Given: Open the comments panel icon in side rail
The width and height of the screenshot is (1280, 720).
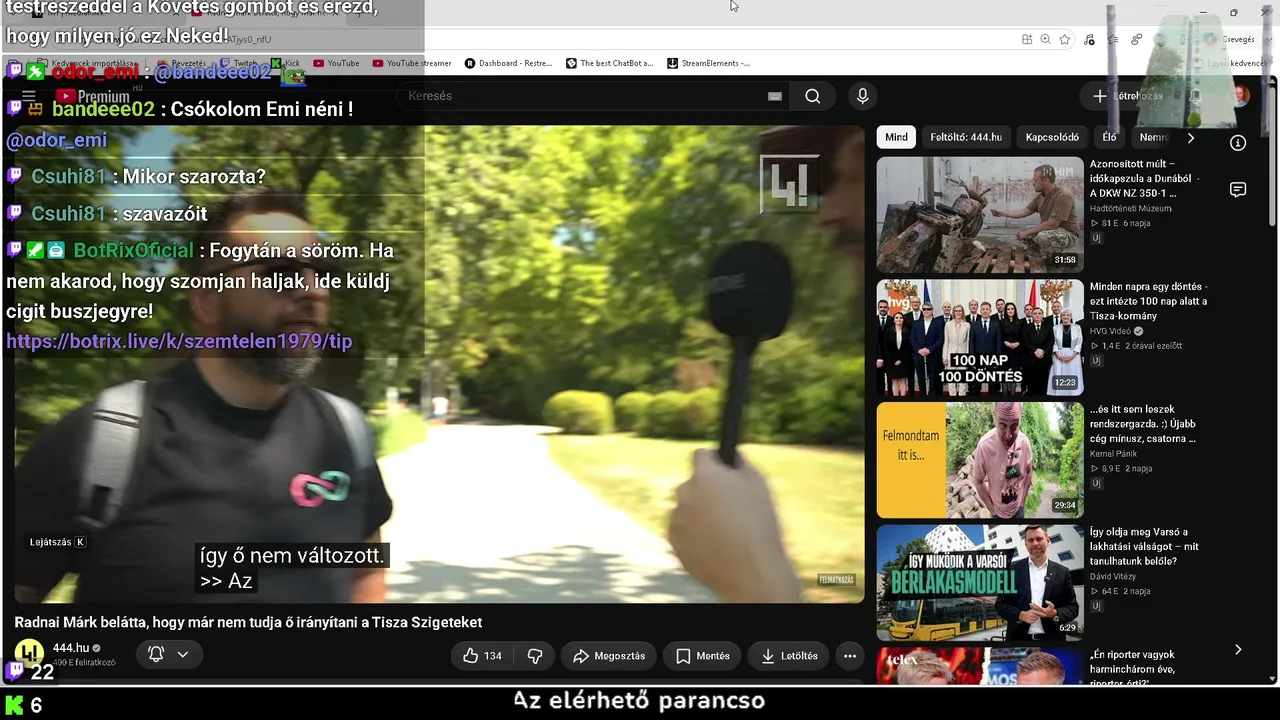Looking at the screenshot, I should click(x=1237, y=190).
